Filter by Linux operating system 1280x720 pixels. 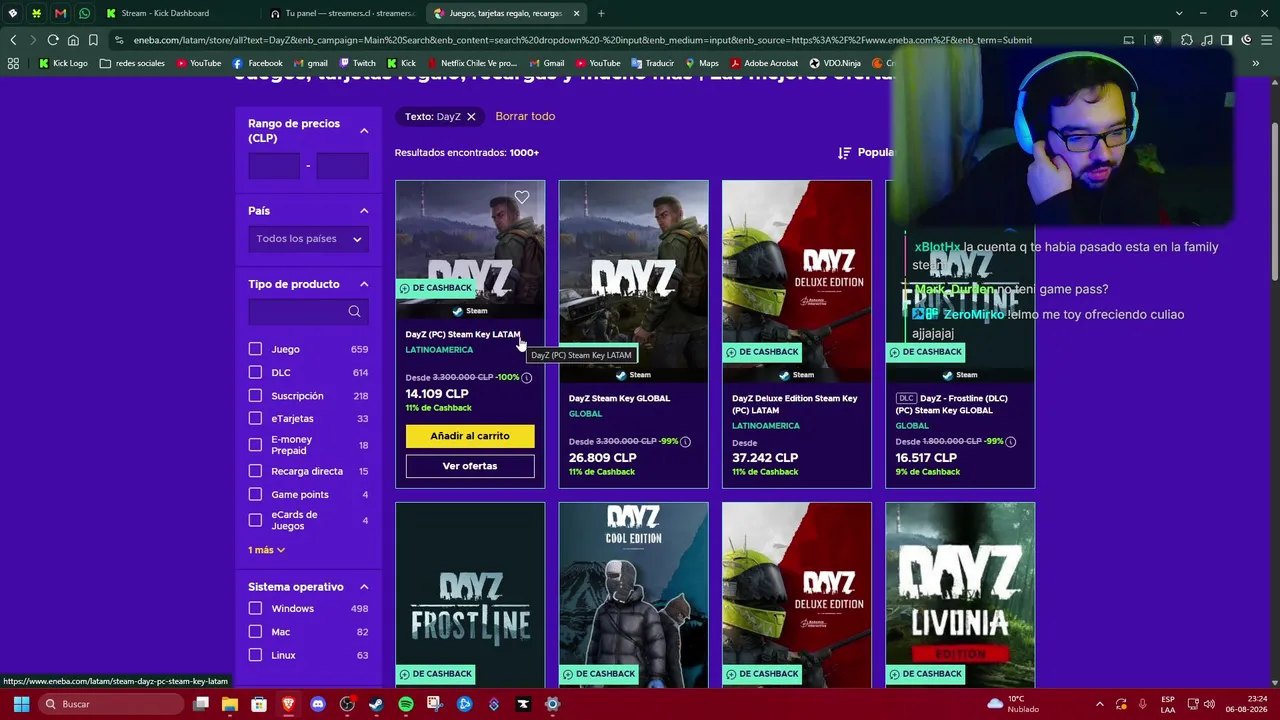pos(255,655)
